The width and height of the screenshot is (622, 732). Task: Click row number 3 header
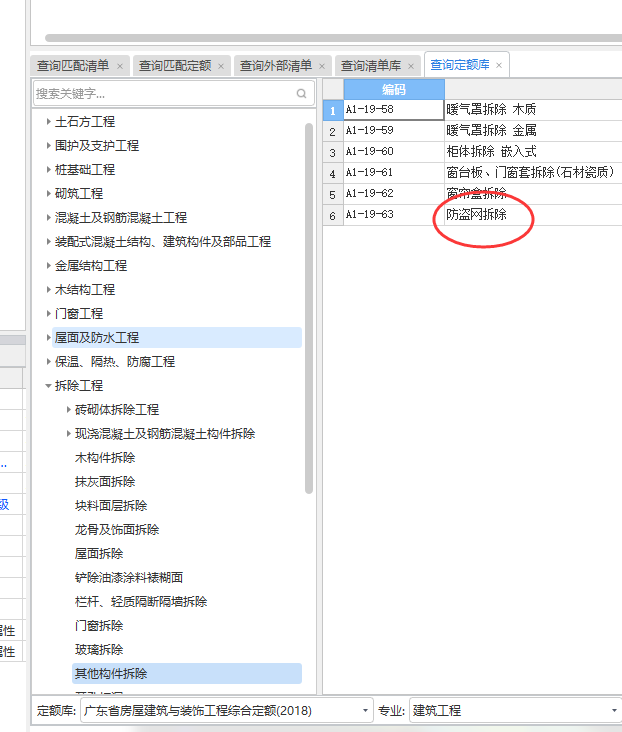point(333,153)
